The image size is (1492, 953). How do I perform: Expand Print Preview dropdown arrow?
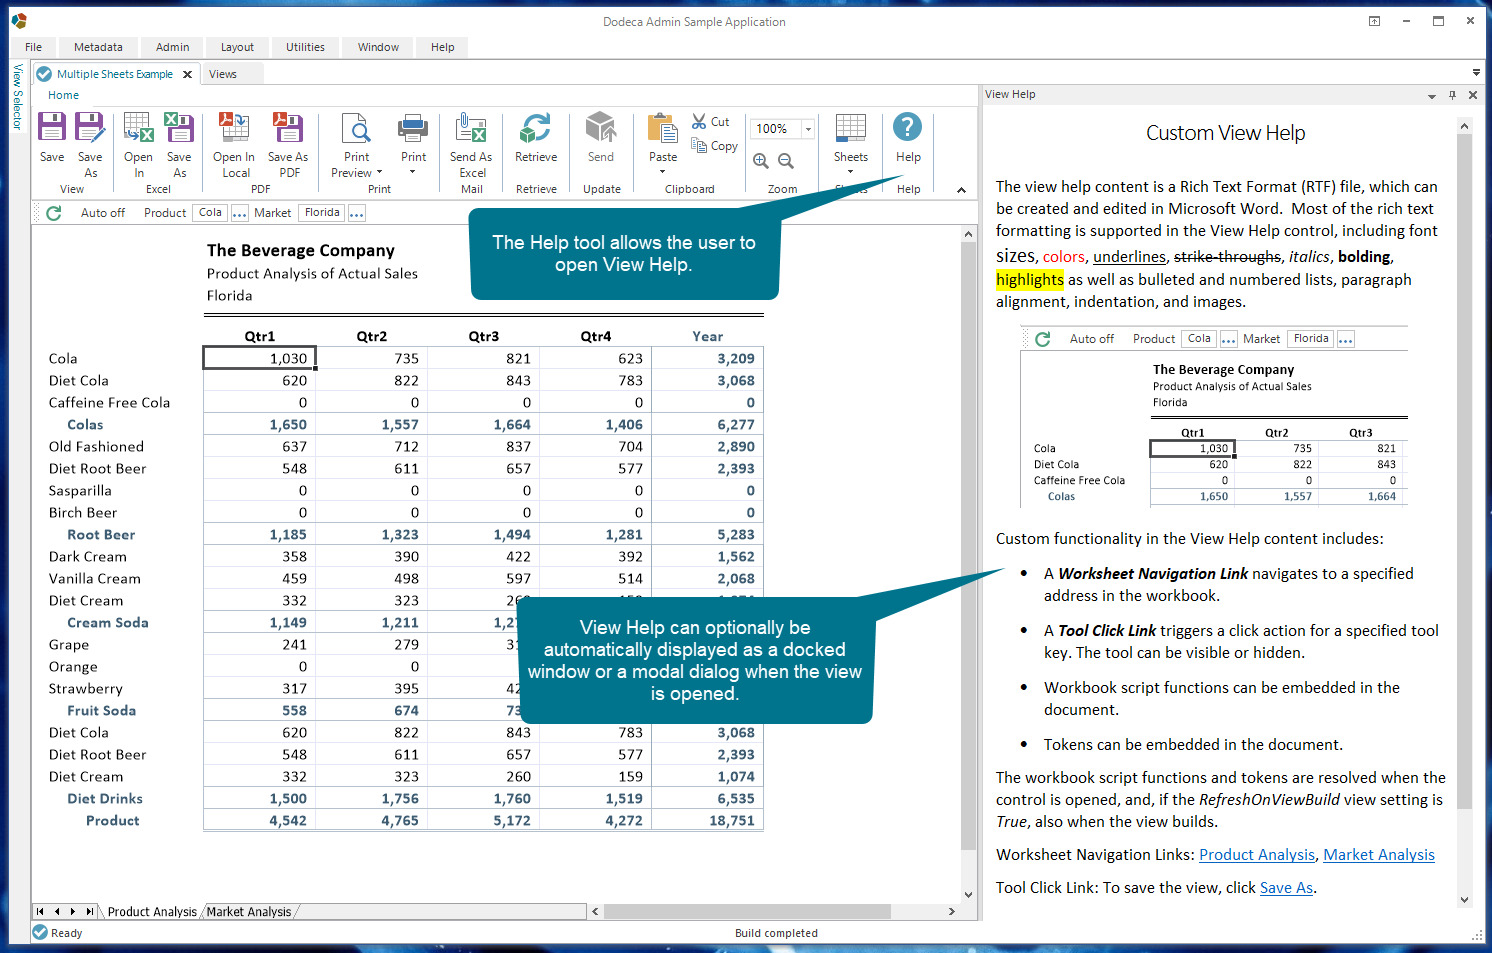[x=380, y=173]
